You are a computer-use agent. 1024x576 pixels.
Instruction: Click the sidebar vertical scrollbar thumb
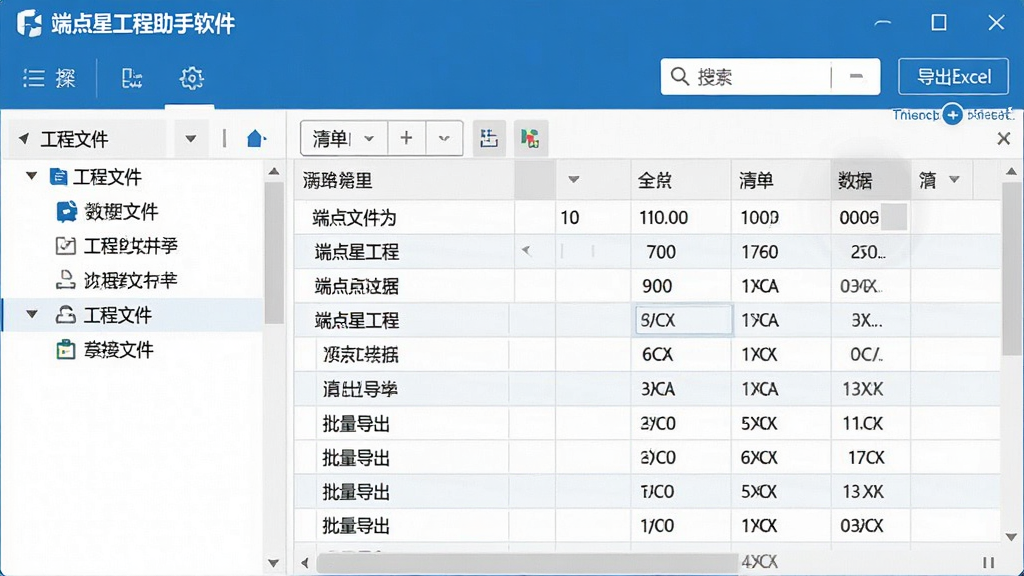[x=274, y=253]
